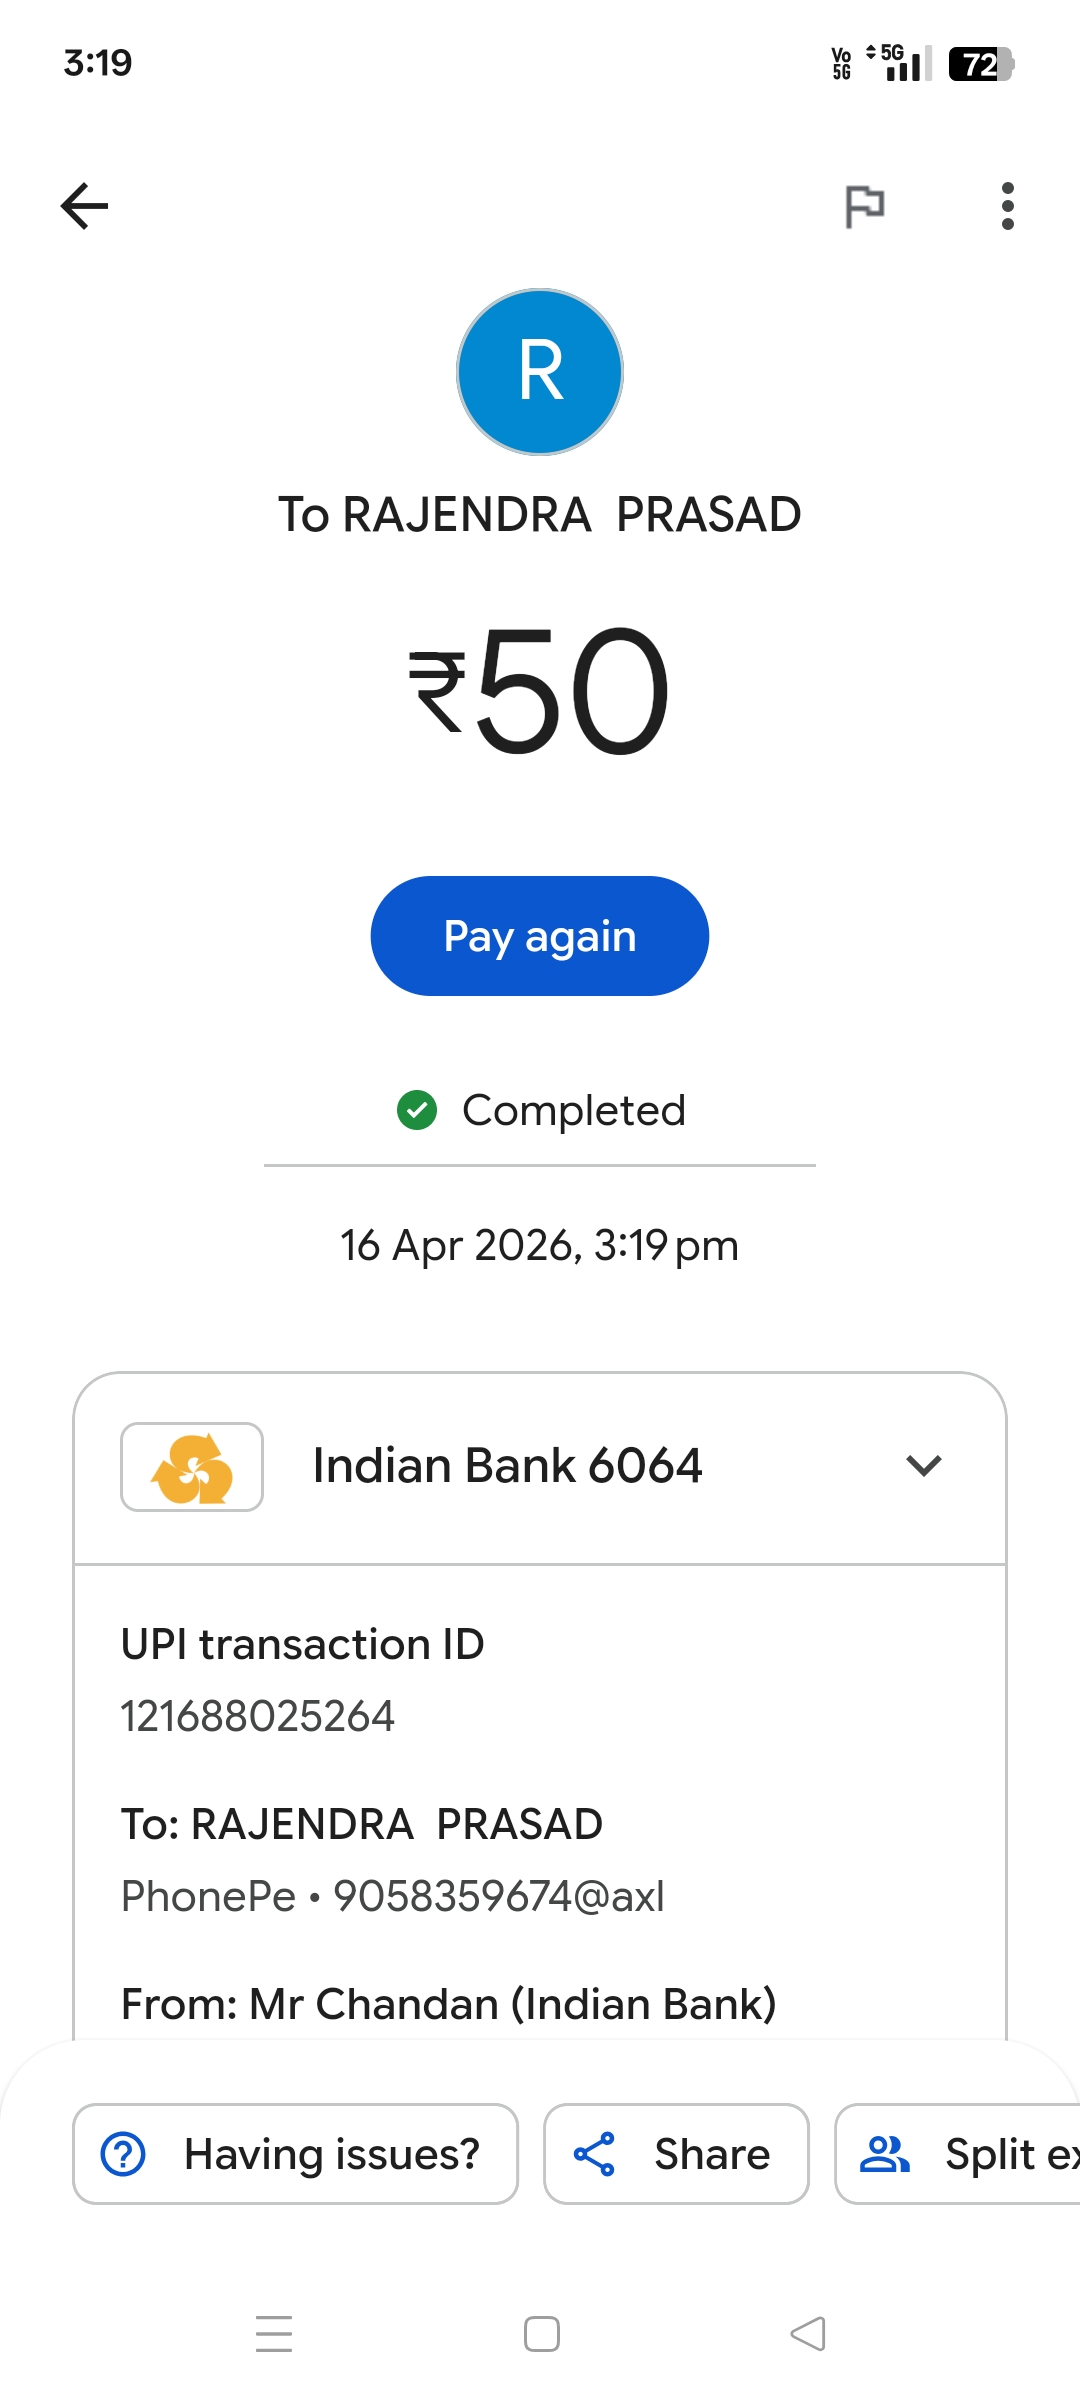
Task: Expand the Indian Bank 6064 chevron
Action: click(x=923, y=1466)
